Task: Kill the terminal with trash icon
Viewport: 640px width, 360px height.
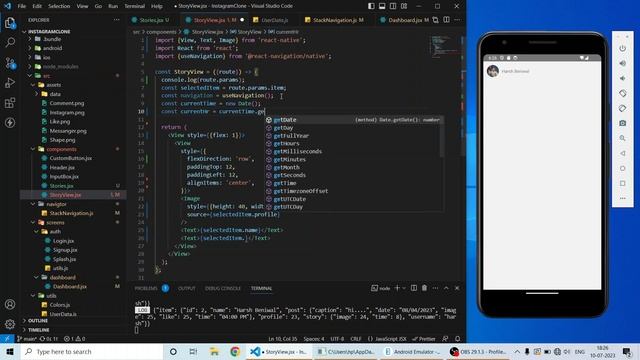Action: pos(424,288)
